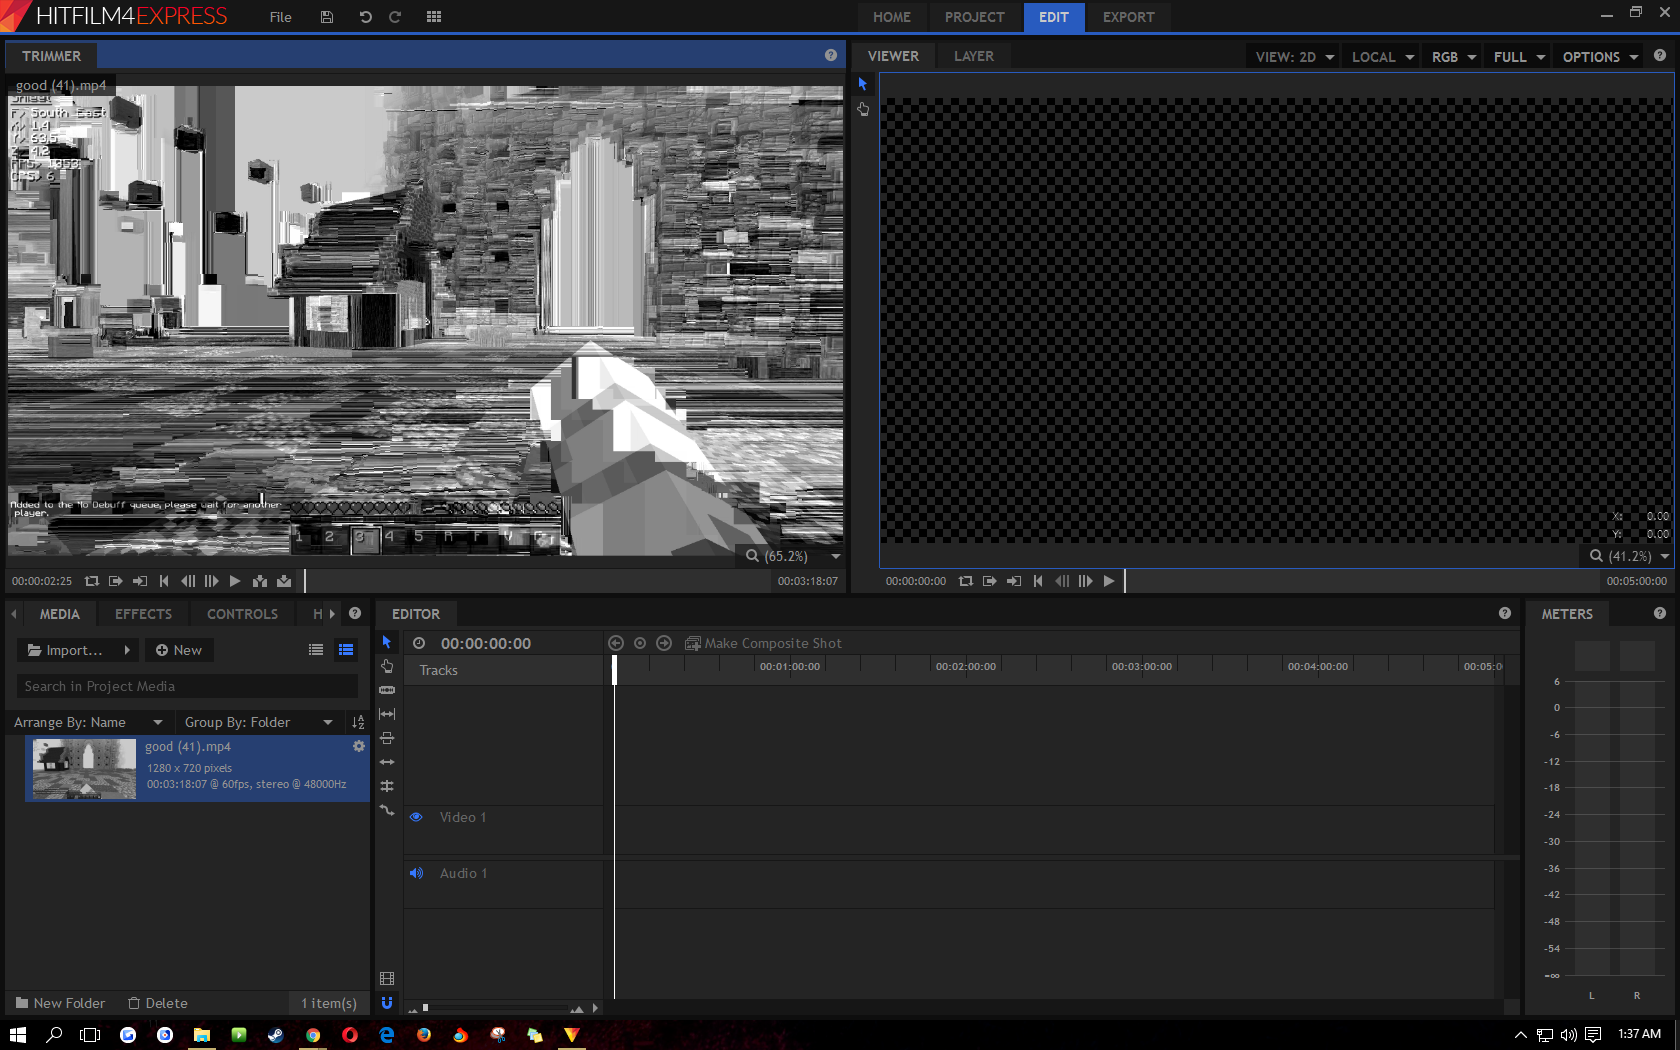Click the Save project icon
This screenshot has height=1050, width=1680.
click(326, 17)
